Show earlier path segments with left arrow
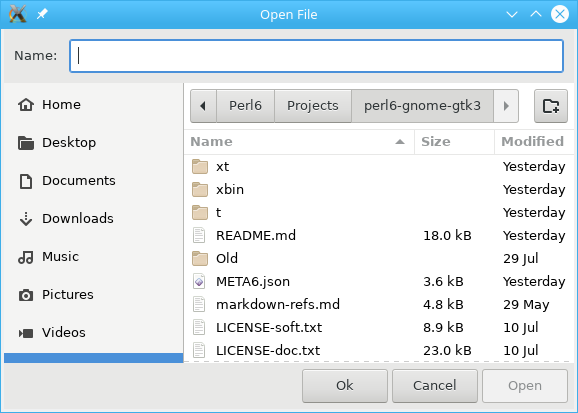 tap(203, 106)
